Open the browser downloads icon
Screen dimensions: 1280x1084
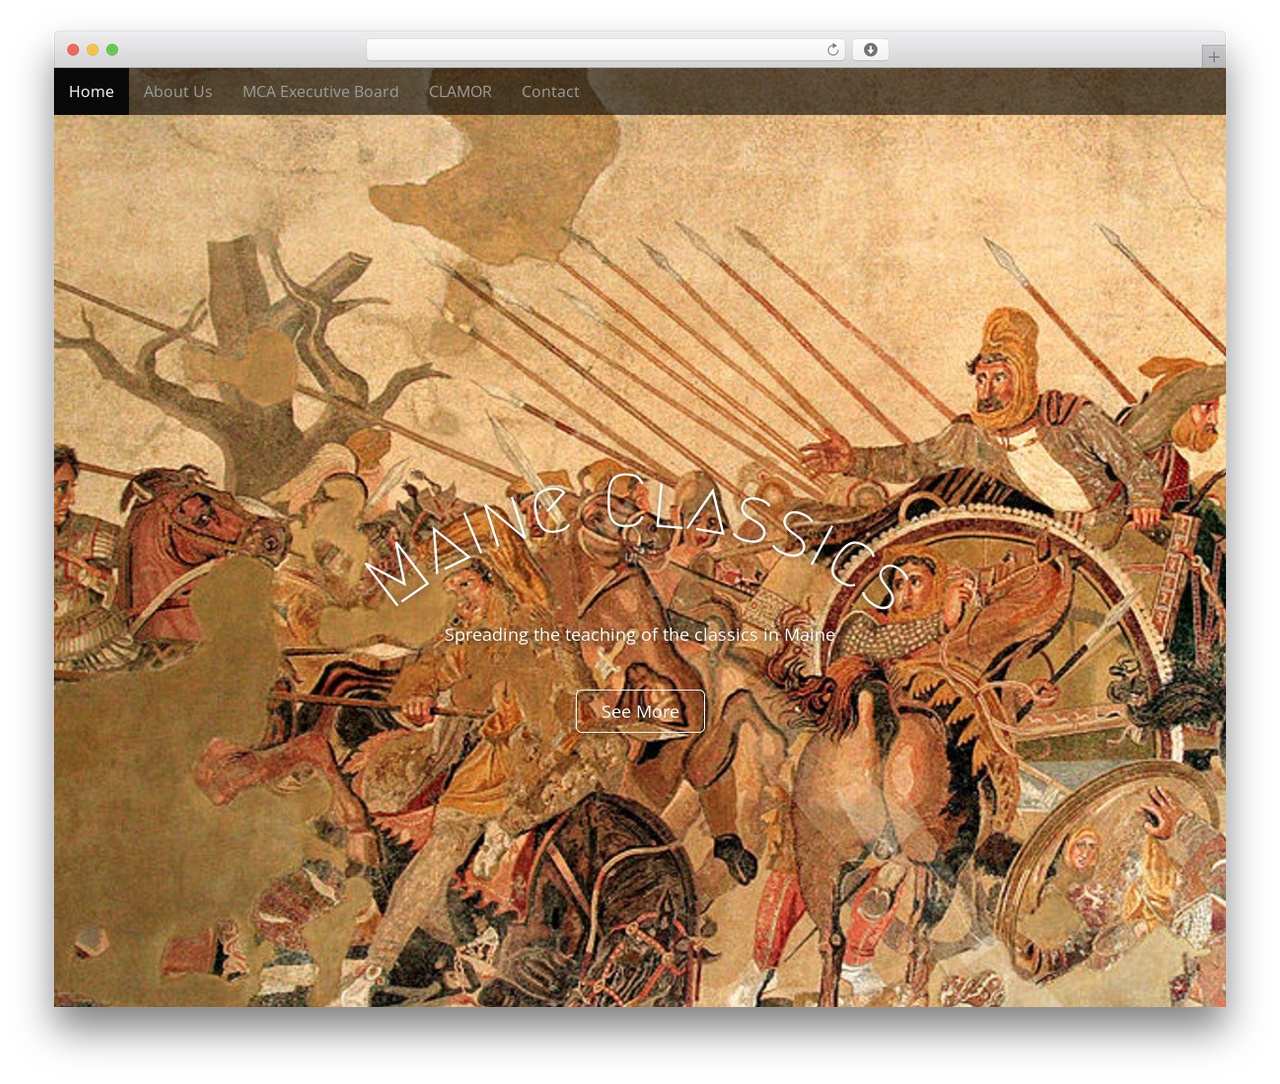[870, 50]
